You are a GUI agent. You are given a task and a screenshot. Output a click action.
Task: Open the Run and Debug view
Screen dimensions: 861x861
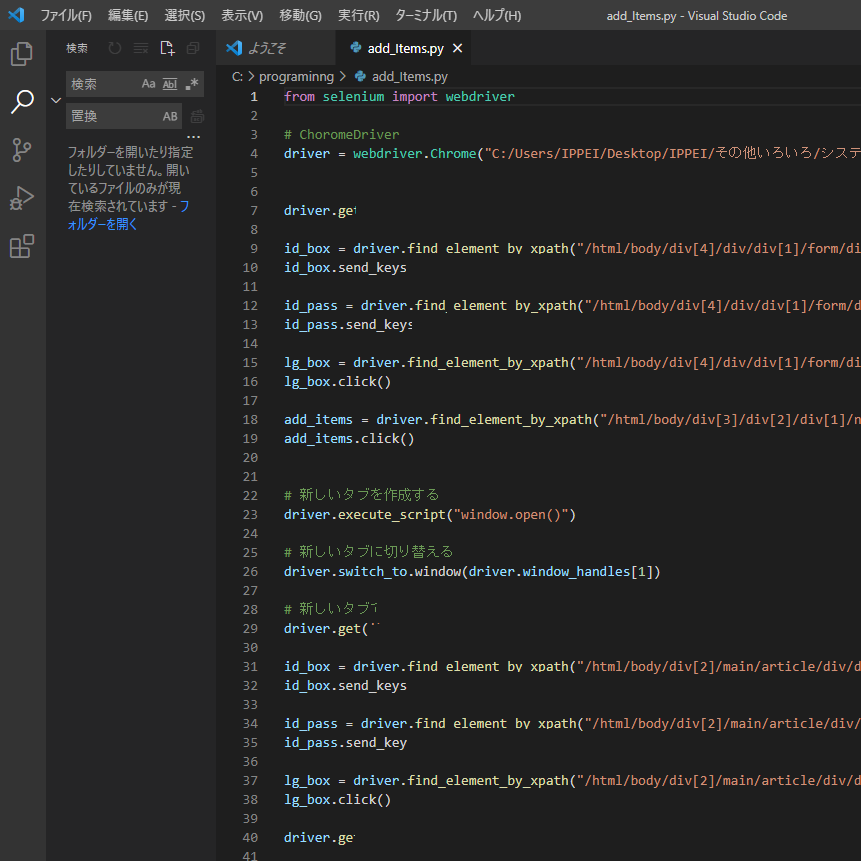[x=22, y=198]
